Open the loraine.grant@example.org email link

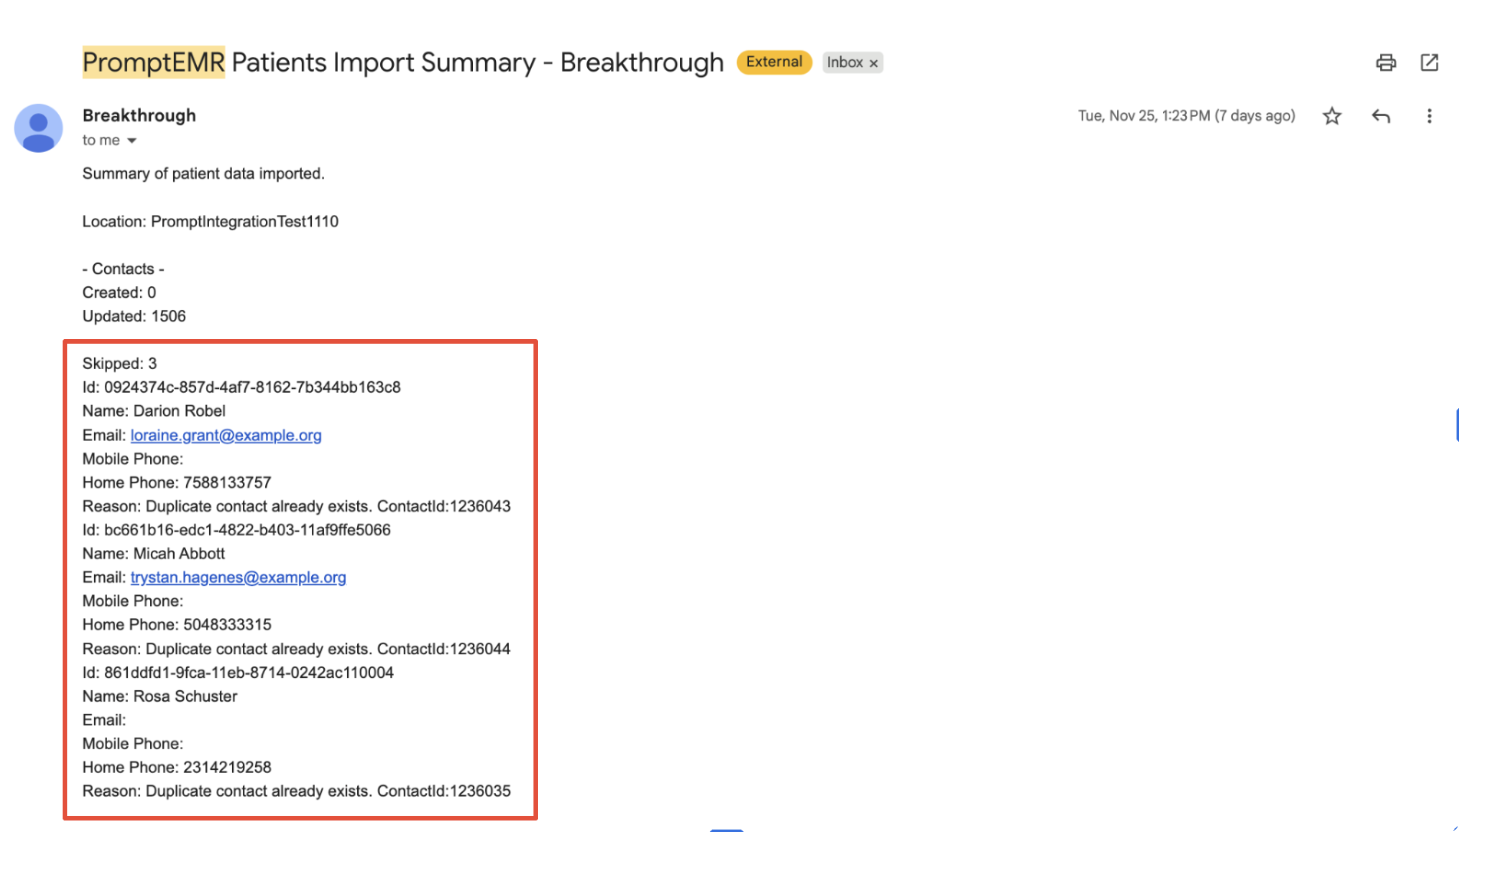226,435
